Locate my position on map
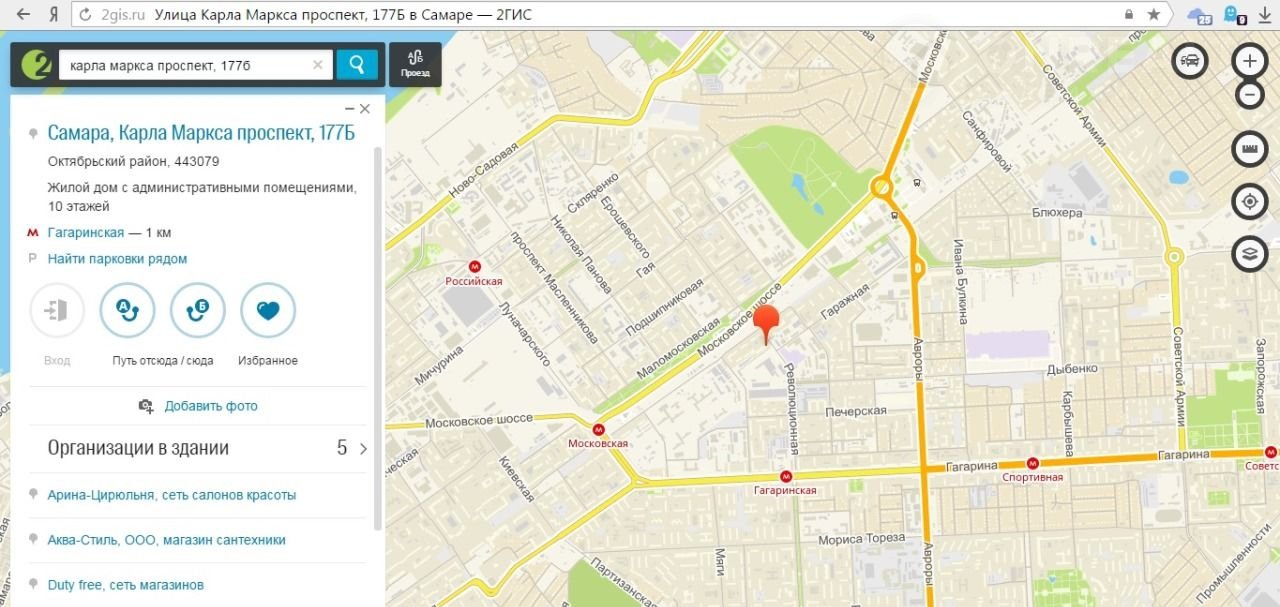The height and width of the screenshot is (607, 1280). (x=1249, y=201)
